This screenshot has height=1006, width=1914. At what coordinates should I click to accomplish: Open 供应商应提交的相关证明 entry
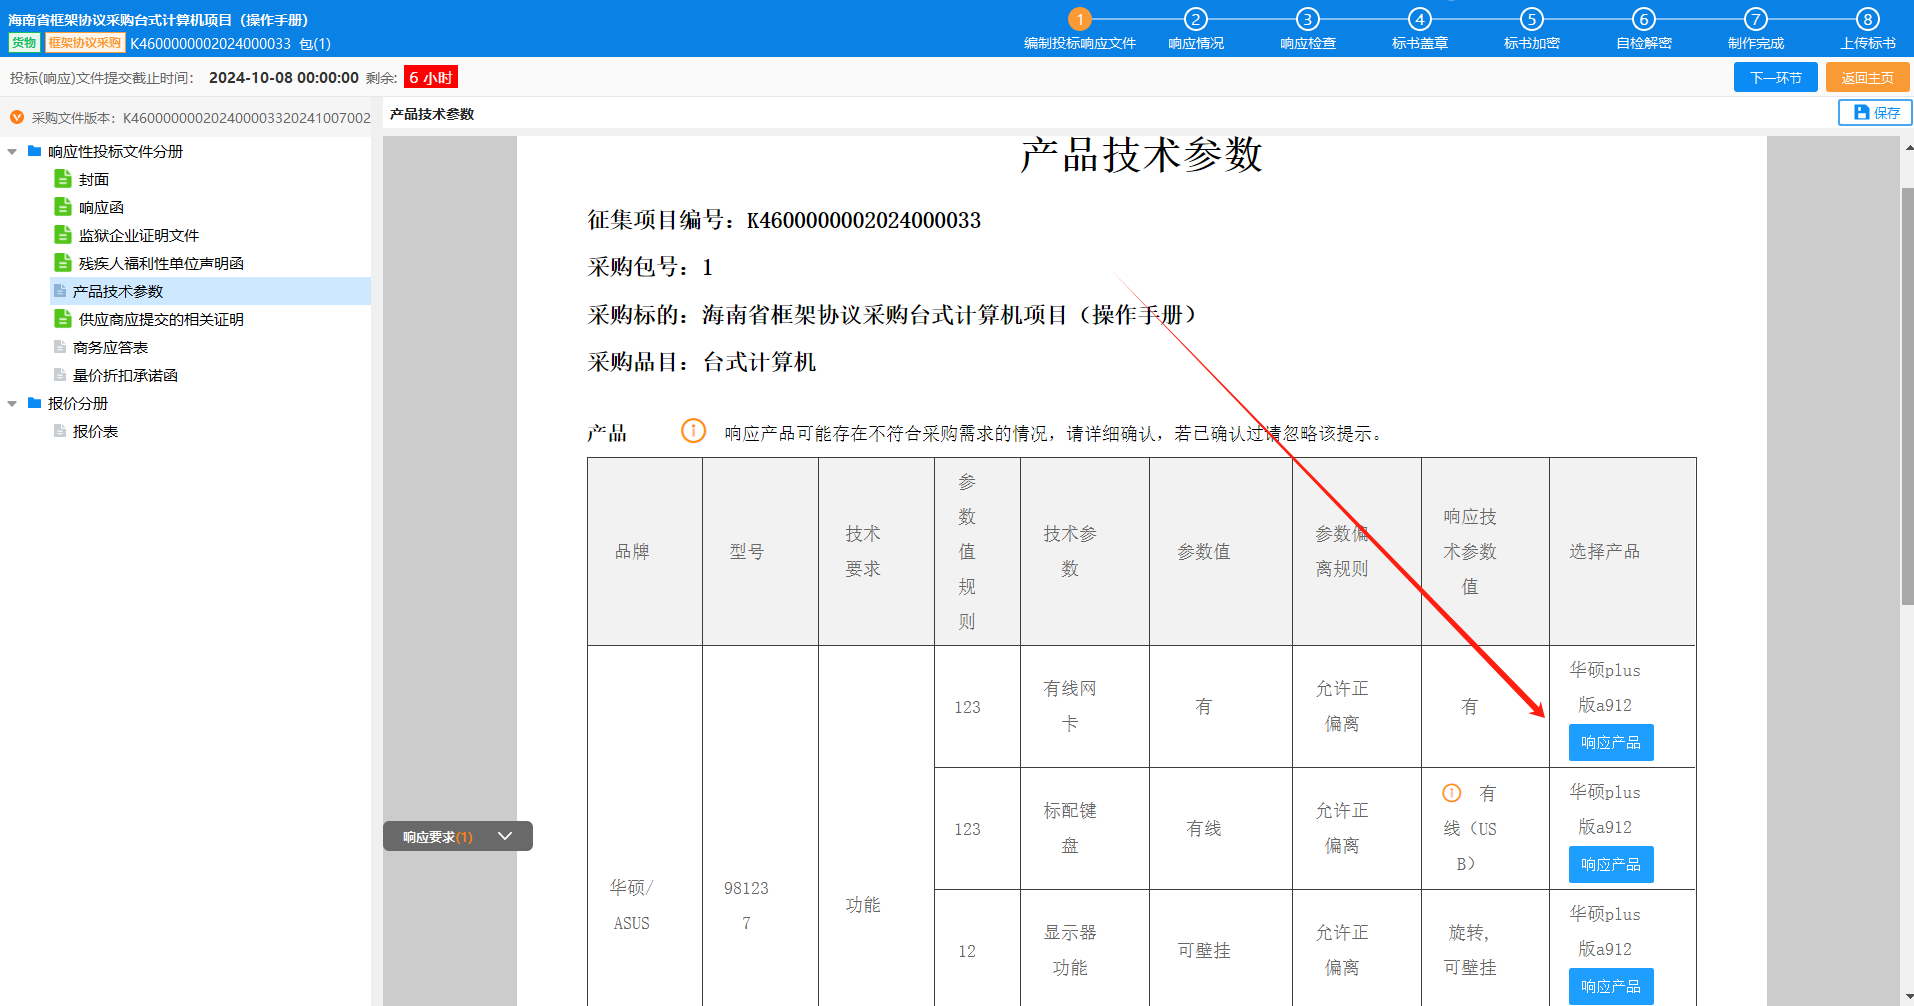point(161,320)
